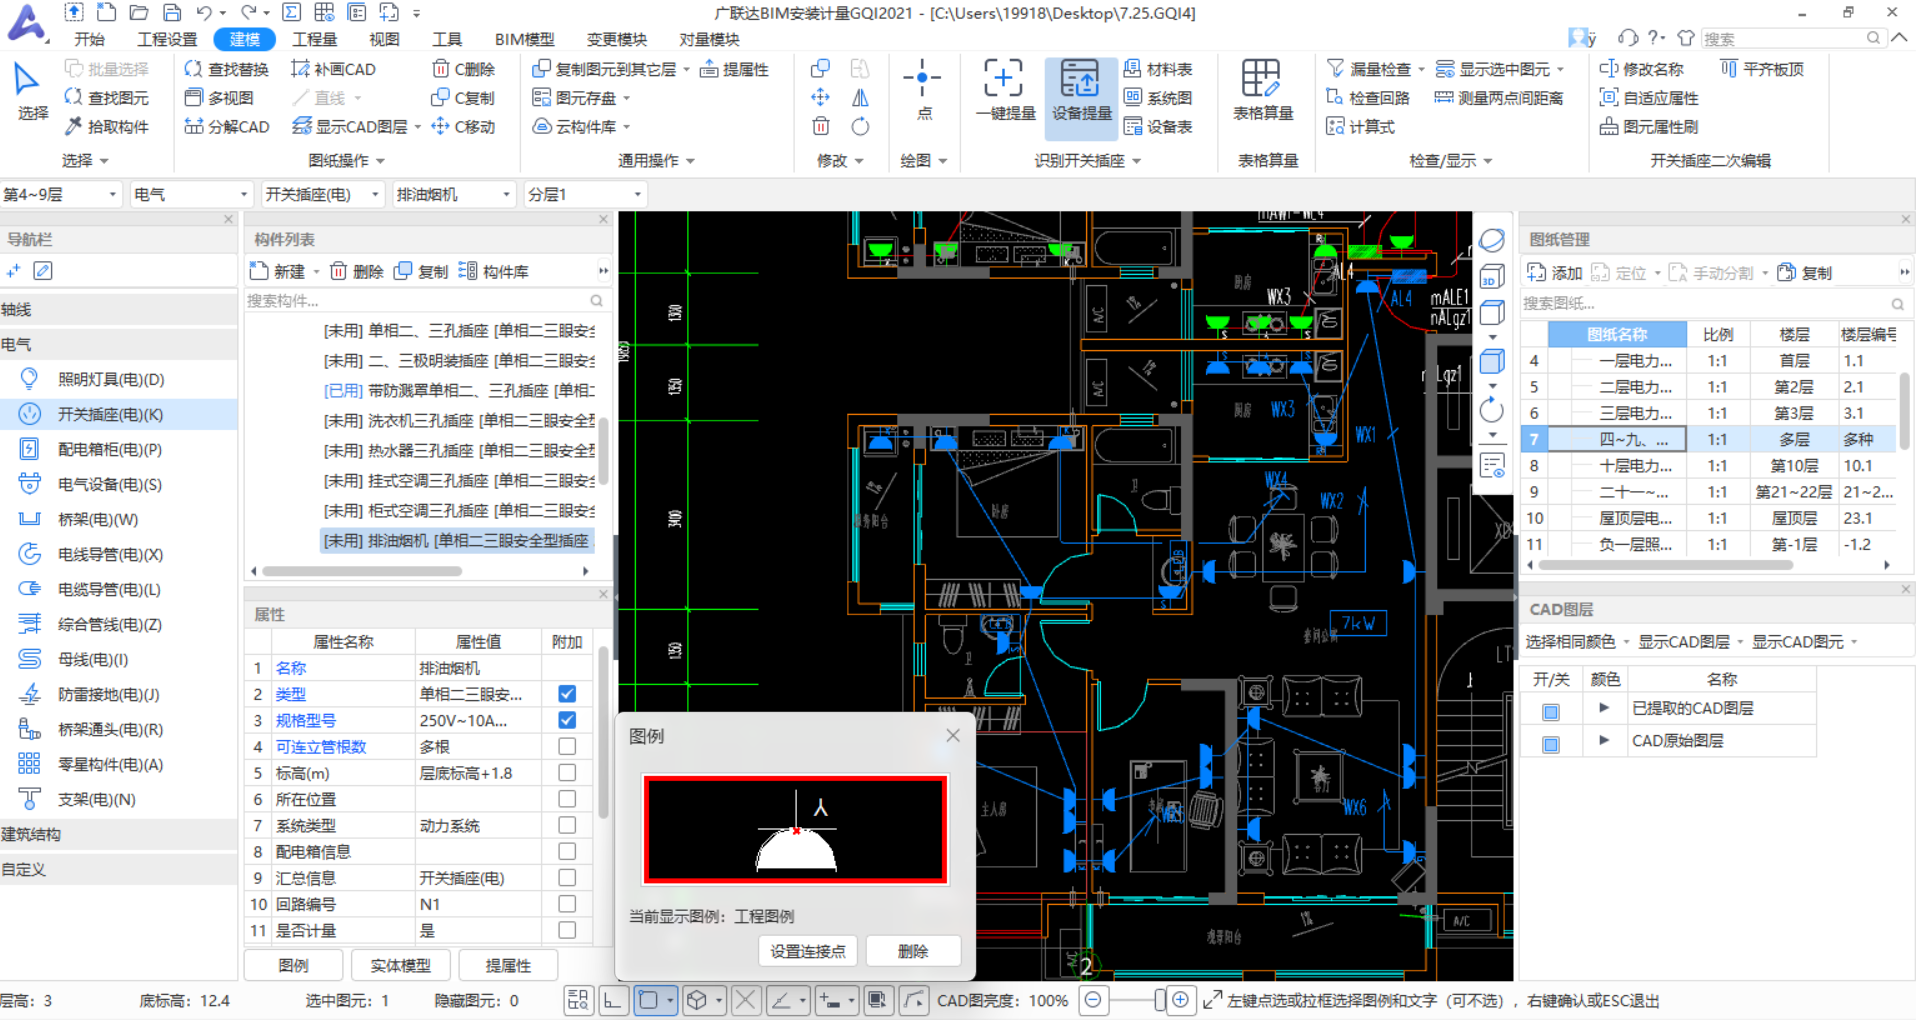The width and height of the screenshot is (1916, 1020).
Task: Open the 变更模块 ribbon tab
Action: pyautogui.click(x=616, y=39)
